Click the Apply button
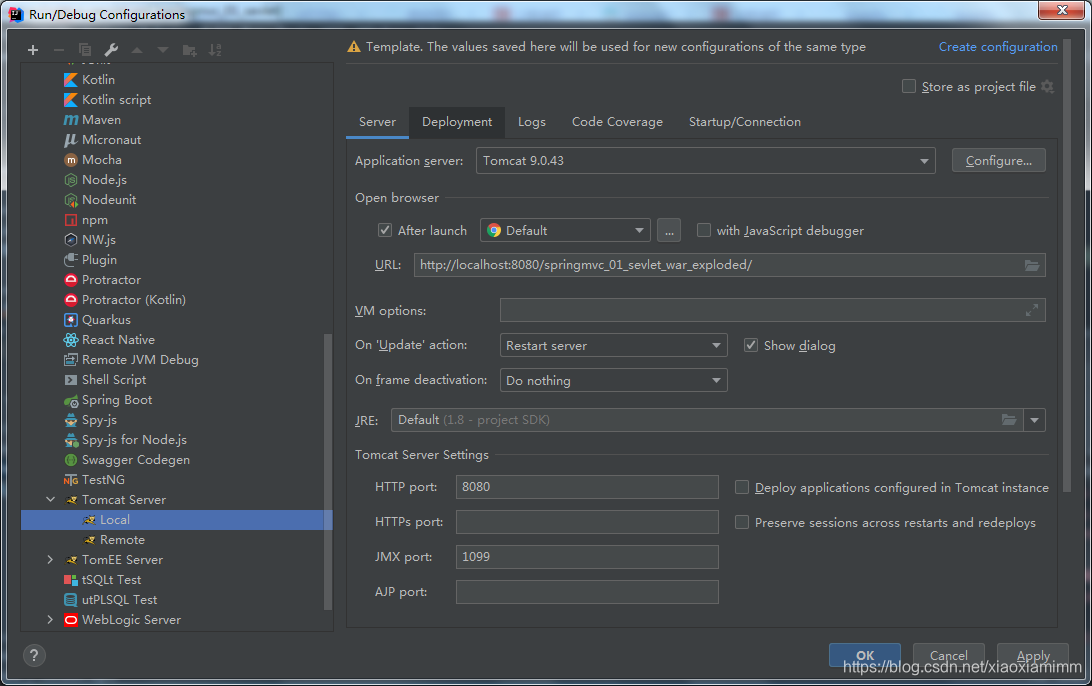The image size is (1092, 686). pyautogui.click(x=1033, y=655)
